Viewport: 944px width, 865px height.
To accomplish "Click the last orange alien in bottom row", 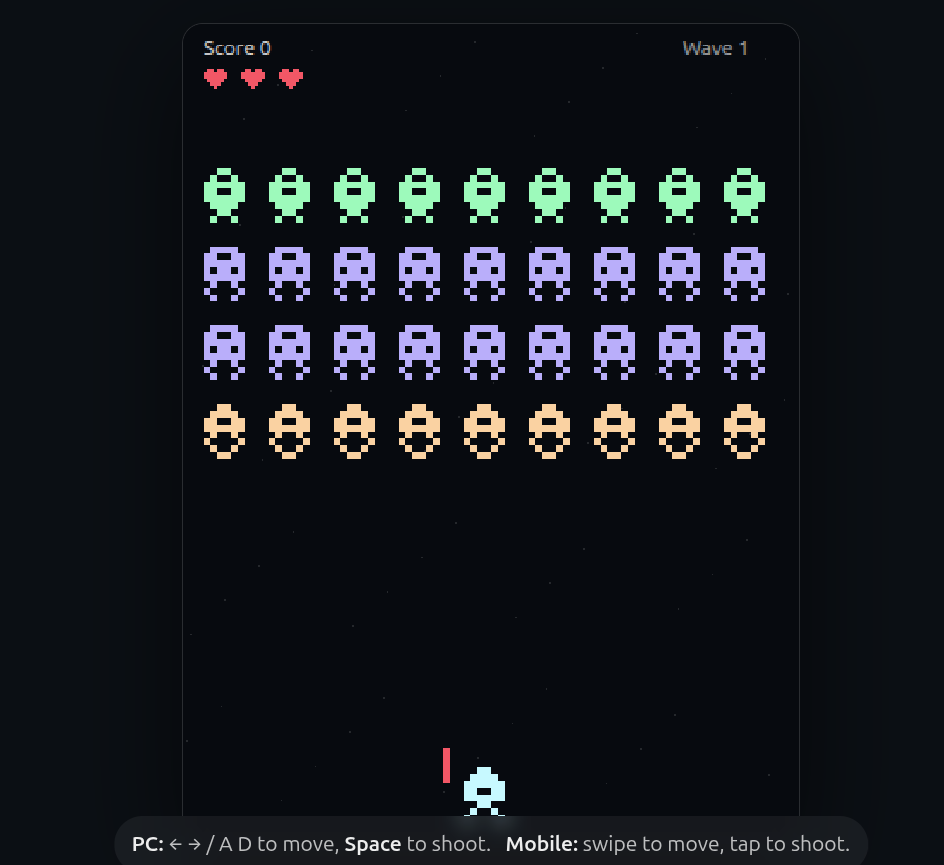I will pyautogui.click(x=744, y=432).
